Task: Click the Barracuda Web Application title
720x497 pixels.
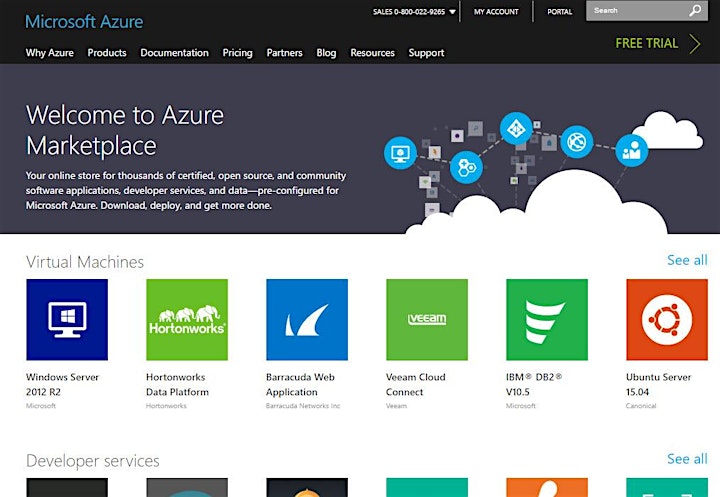Action: (x=300, y=384)
